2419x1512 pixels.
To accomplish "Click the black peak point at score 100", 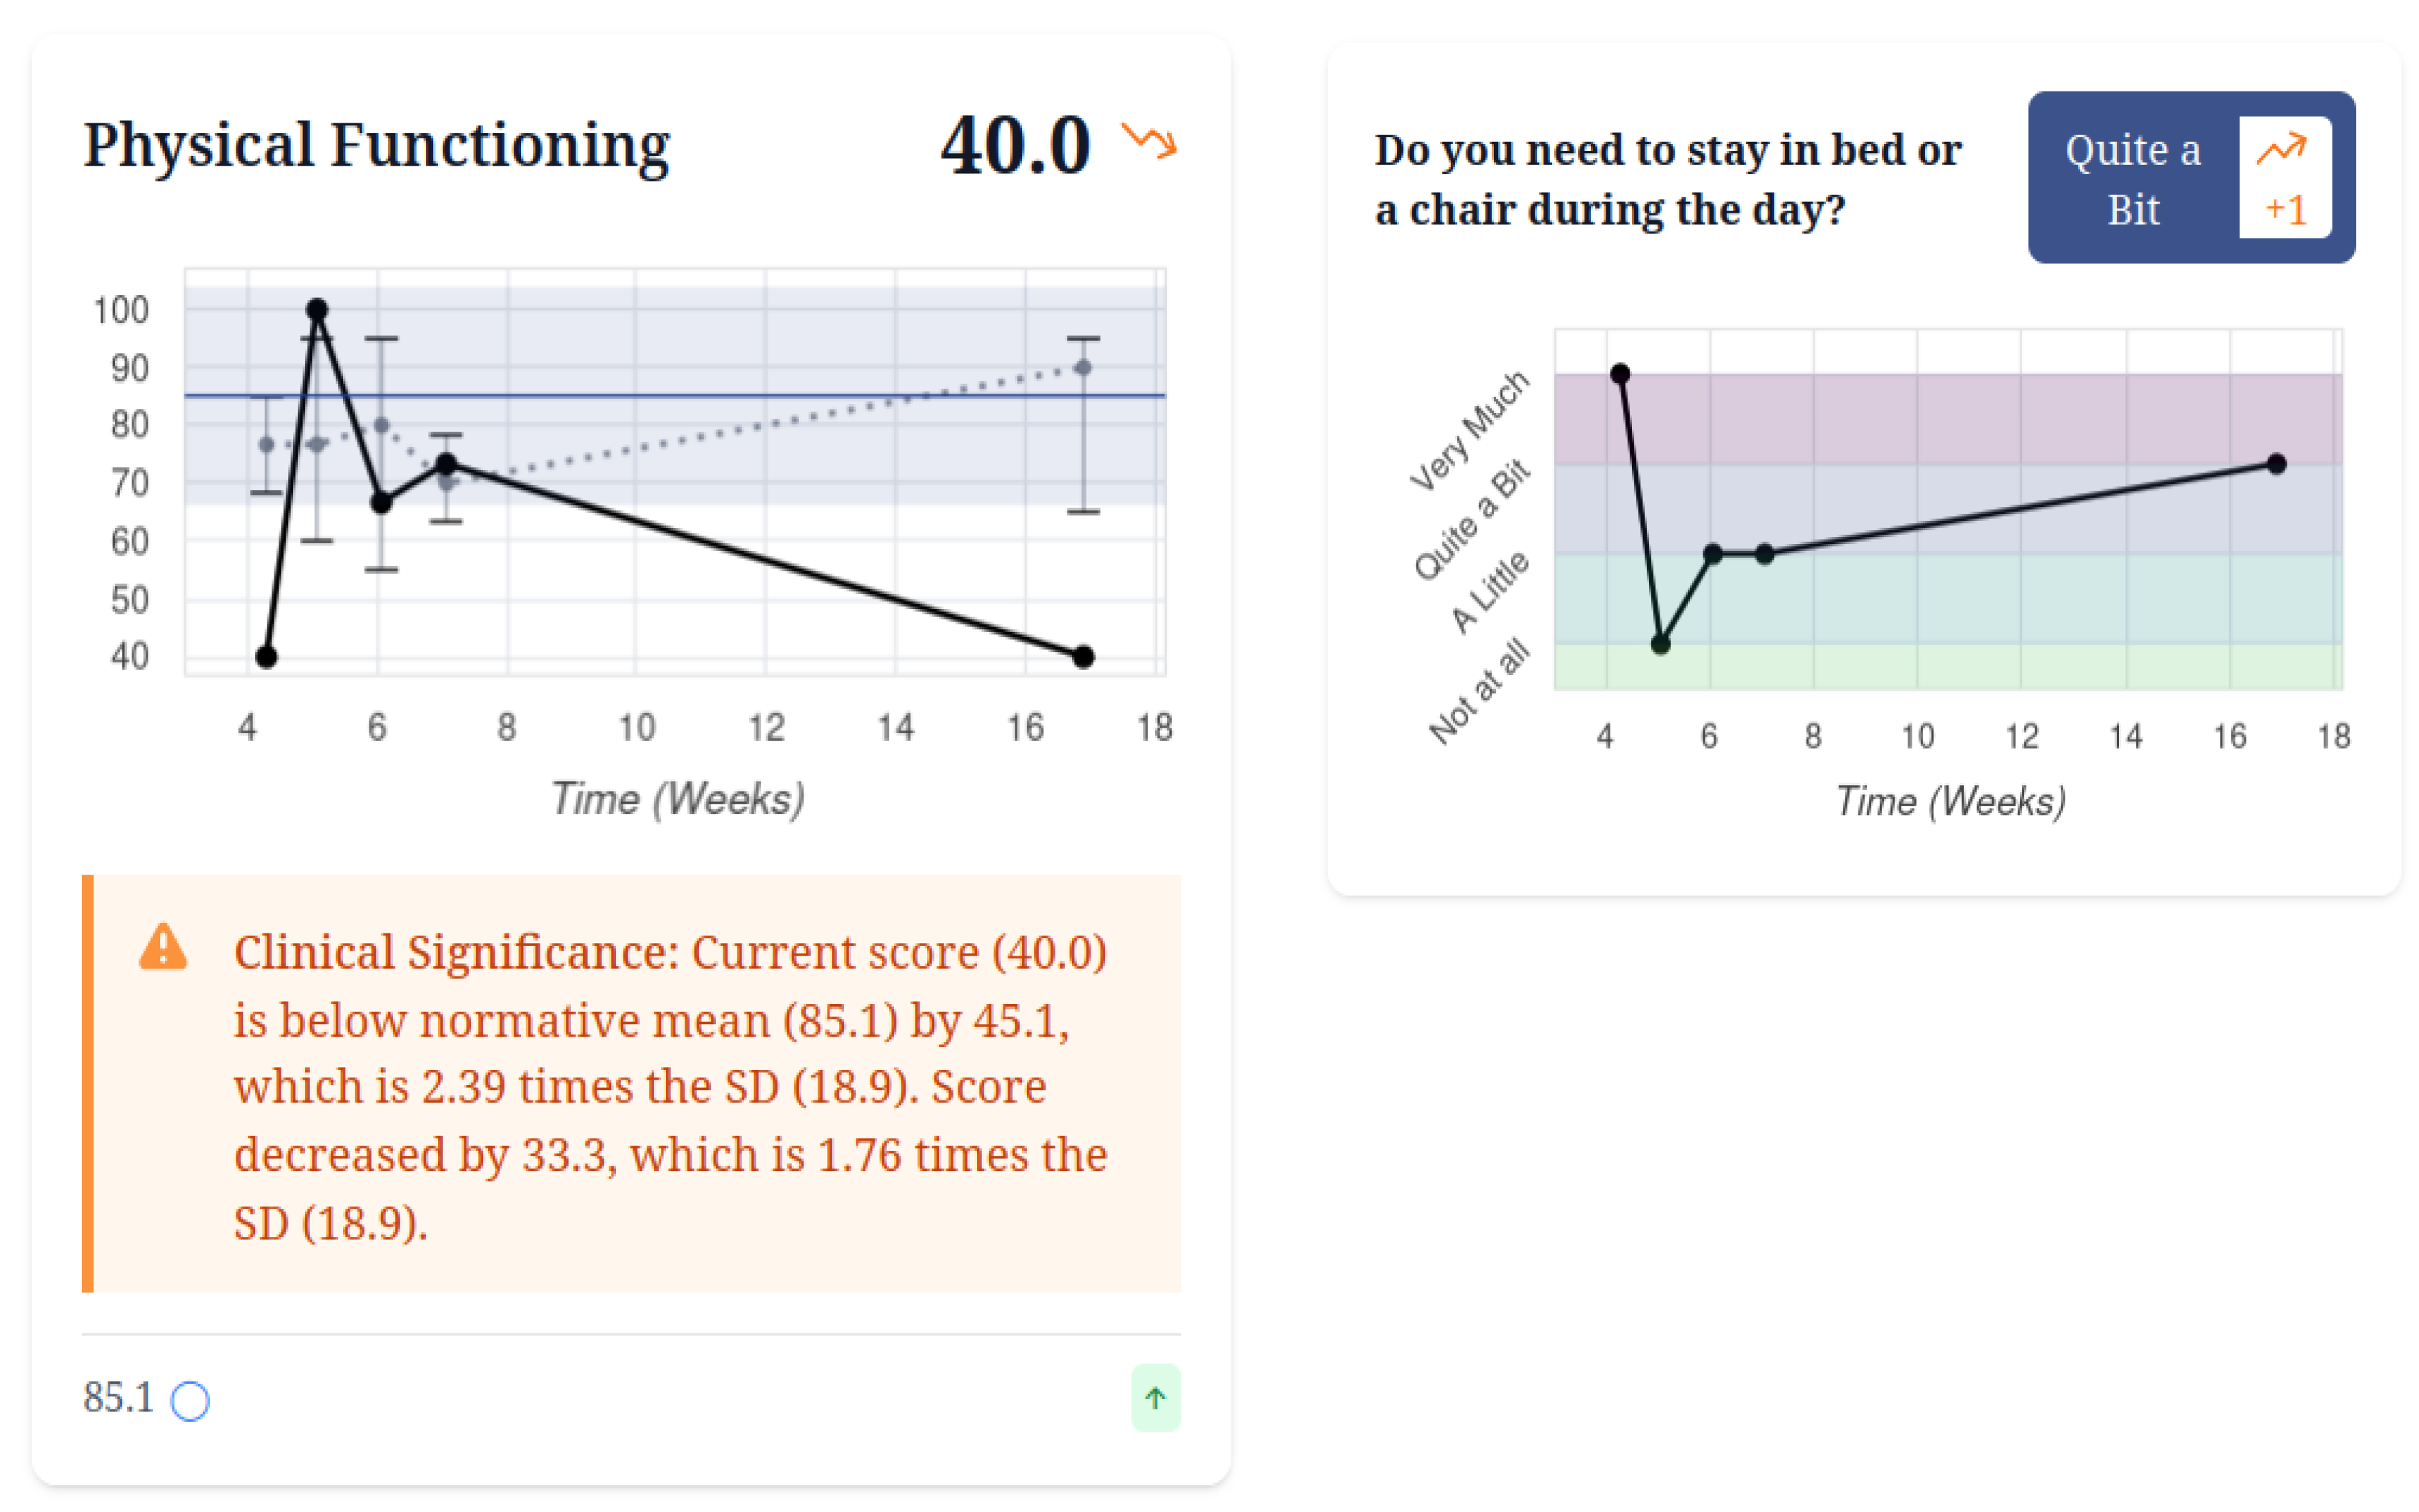I will 317,310.
